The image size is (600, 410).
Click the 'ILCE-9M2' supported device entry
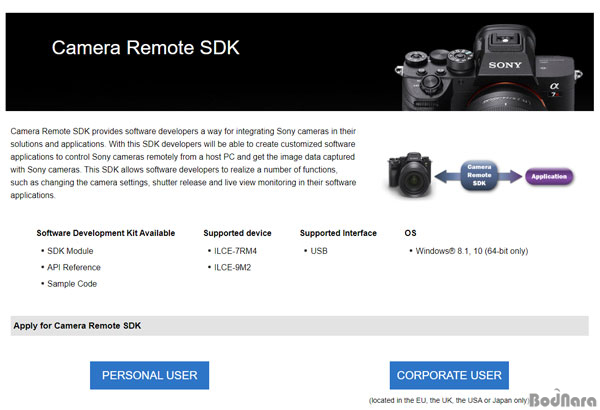232,268
